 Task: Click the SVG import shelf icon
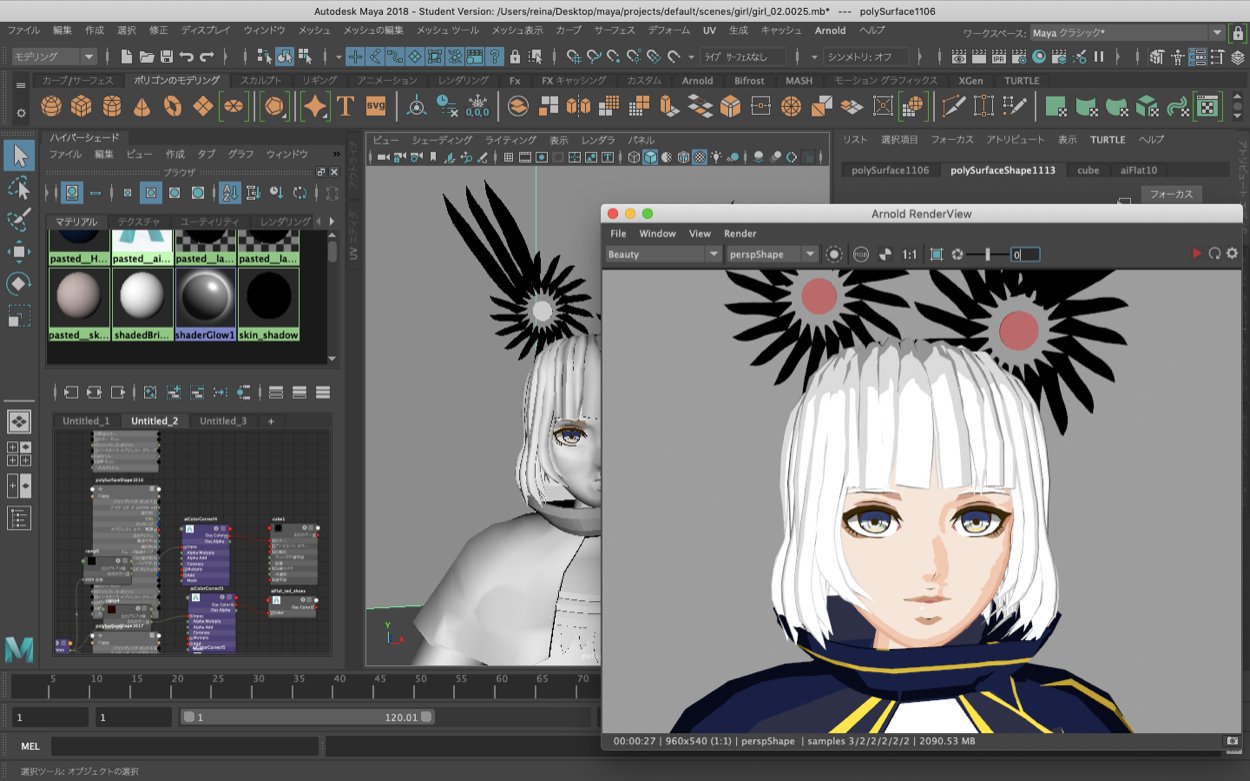376,106
